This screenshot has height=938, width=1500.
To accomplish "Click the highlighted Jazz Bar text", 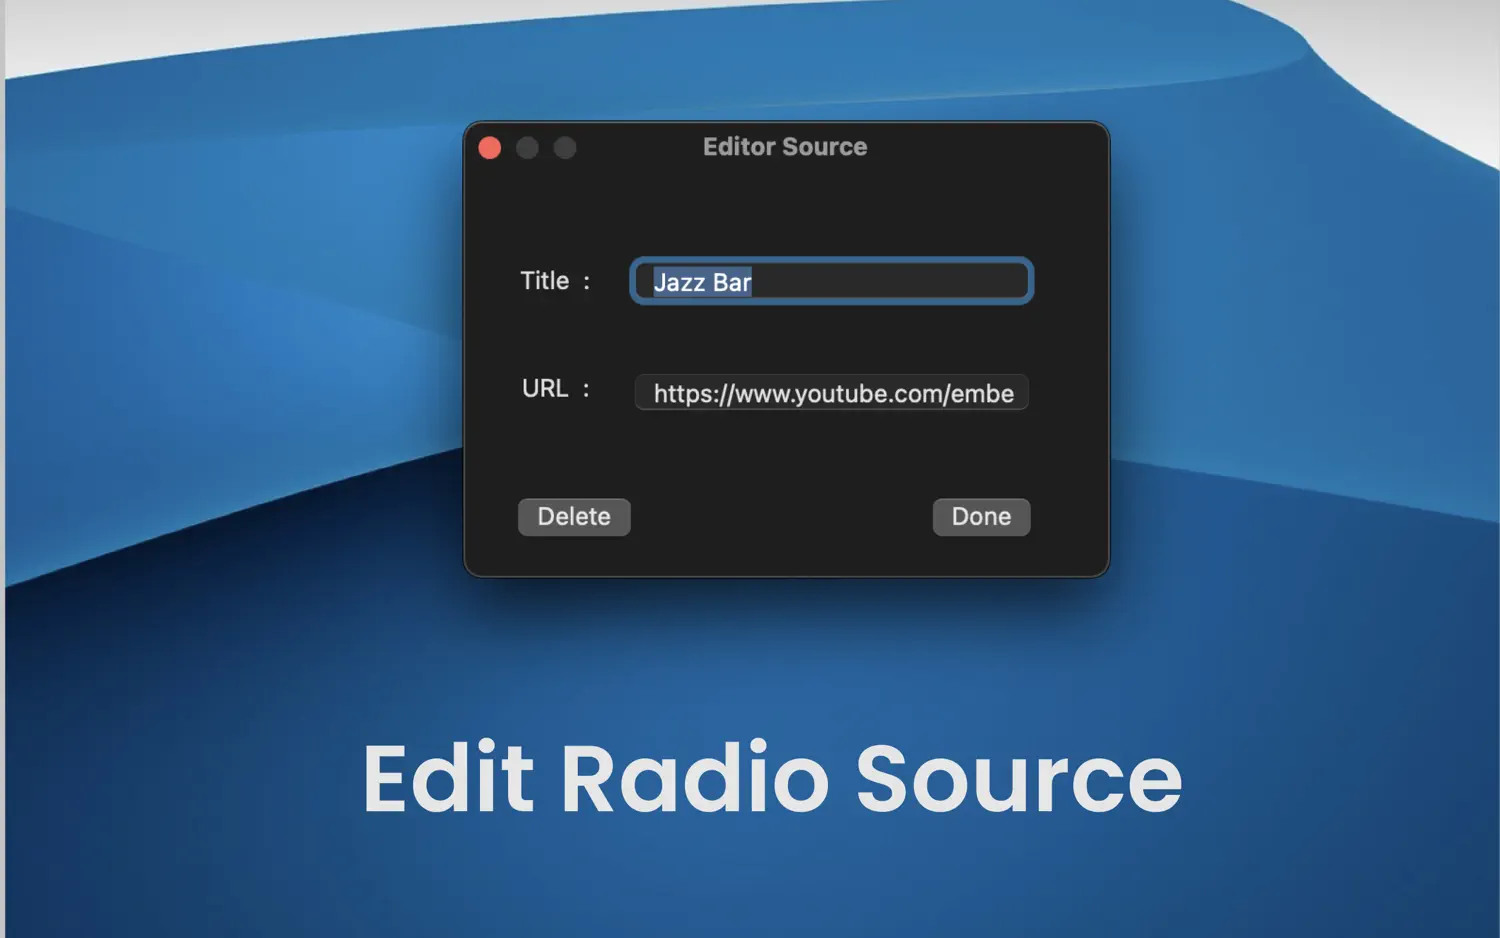I will (702, 283).
